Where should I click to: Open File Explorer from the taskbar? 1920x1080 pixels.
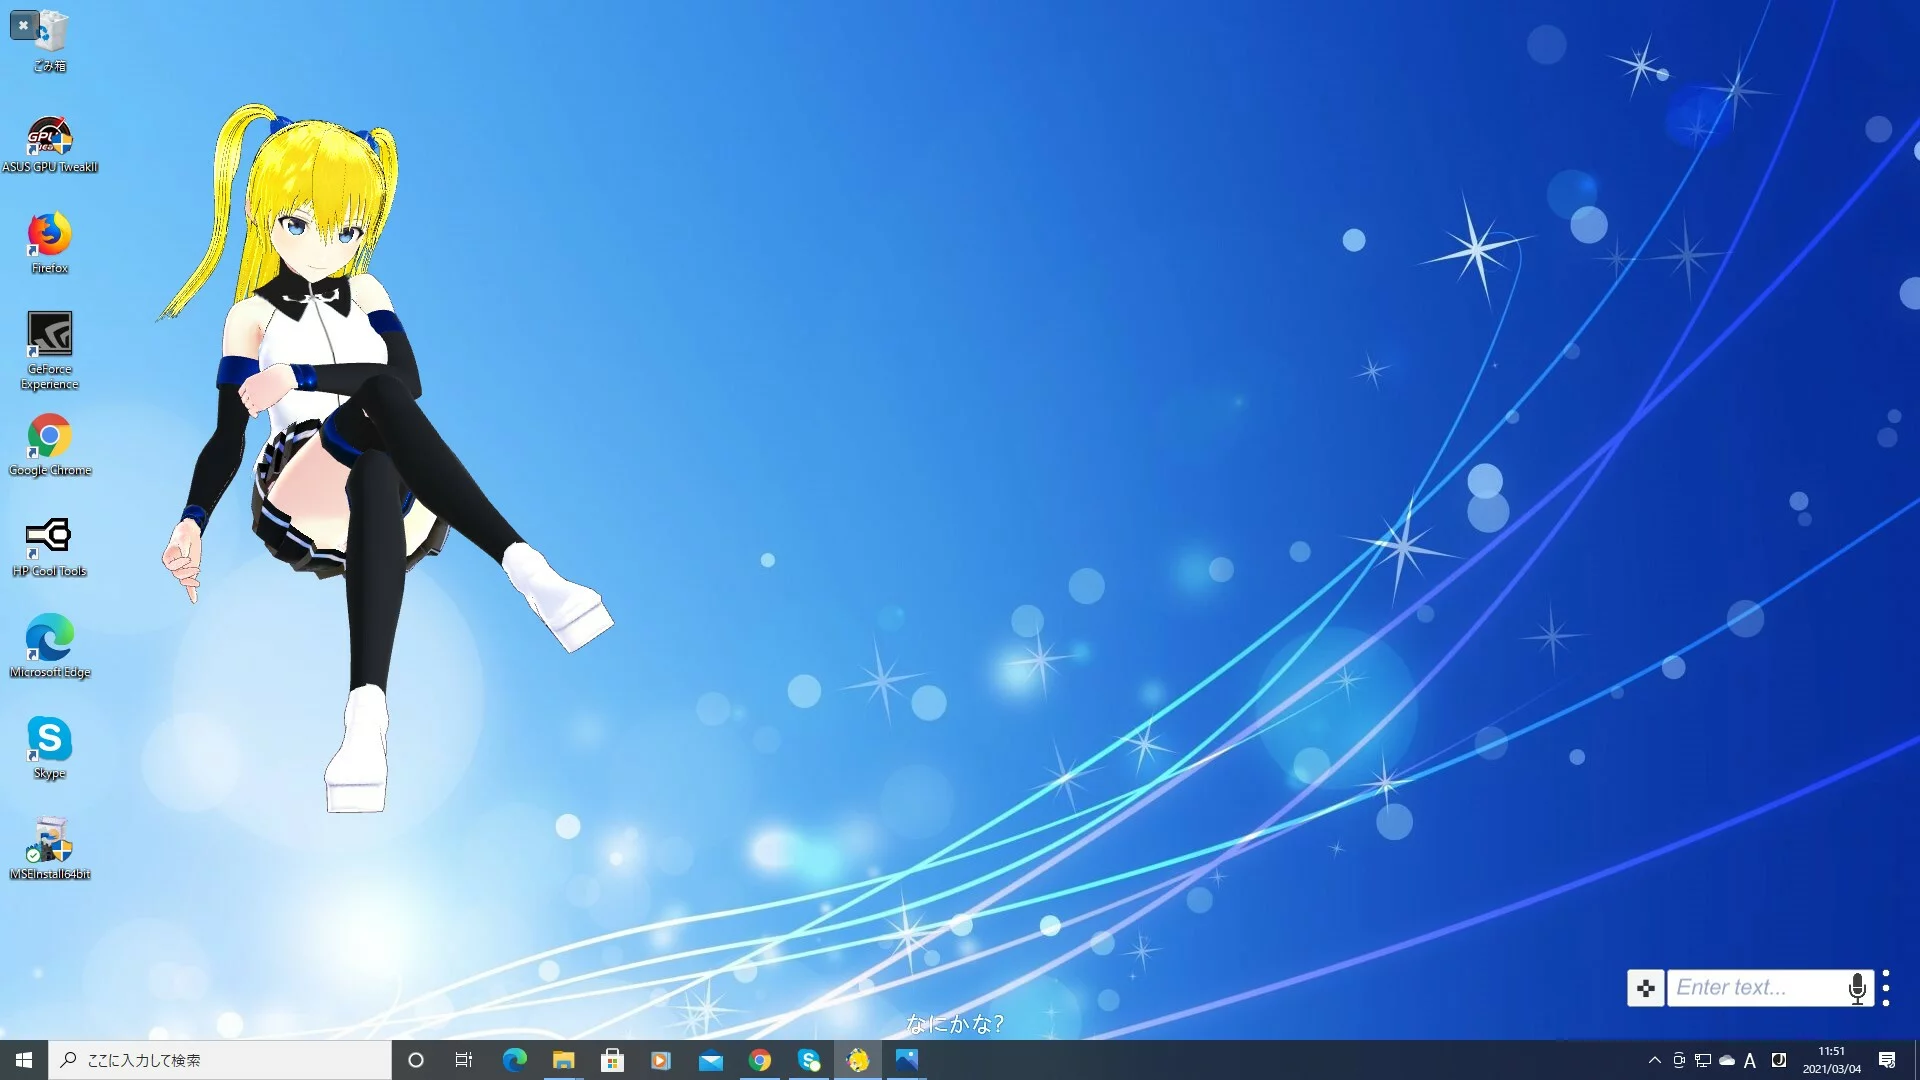[563, 1060]
